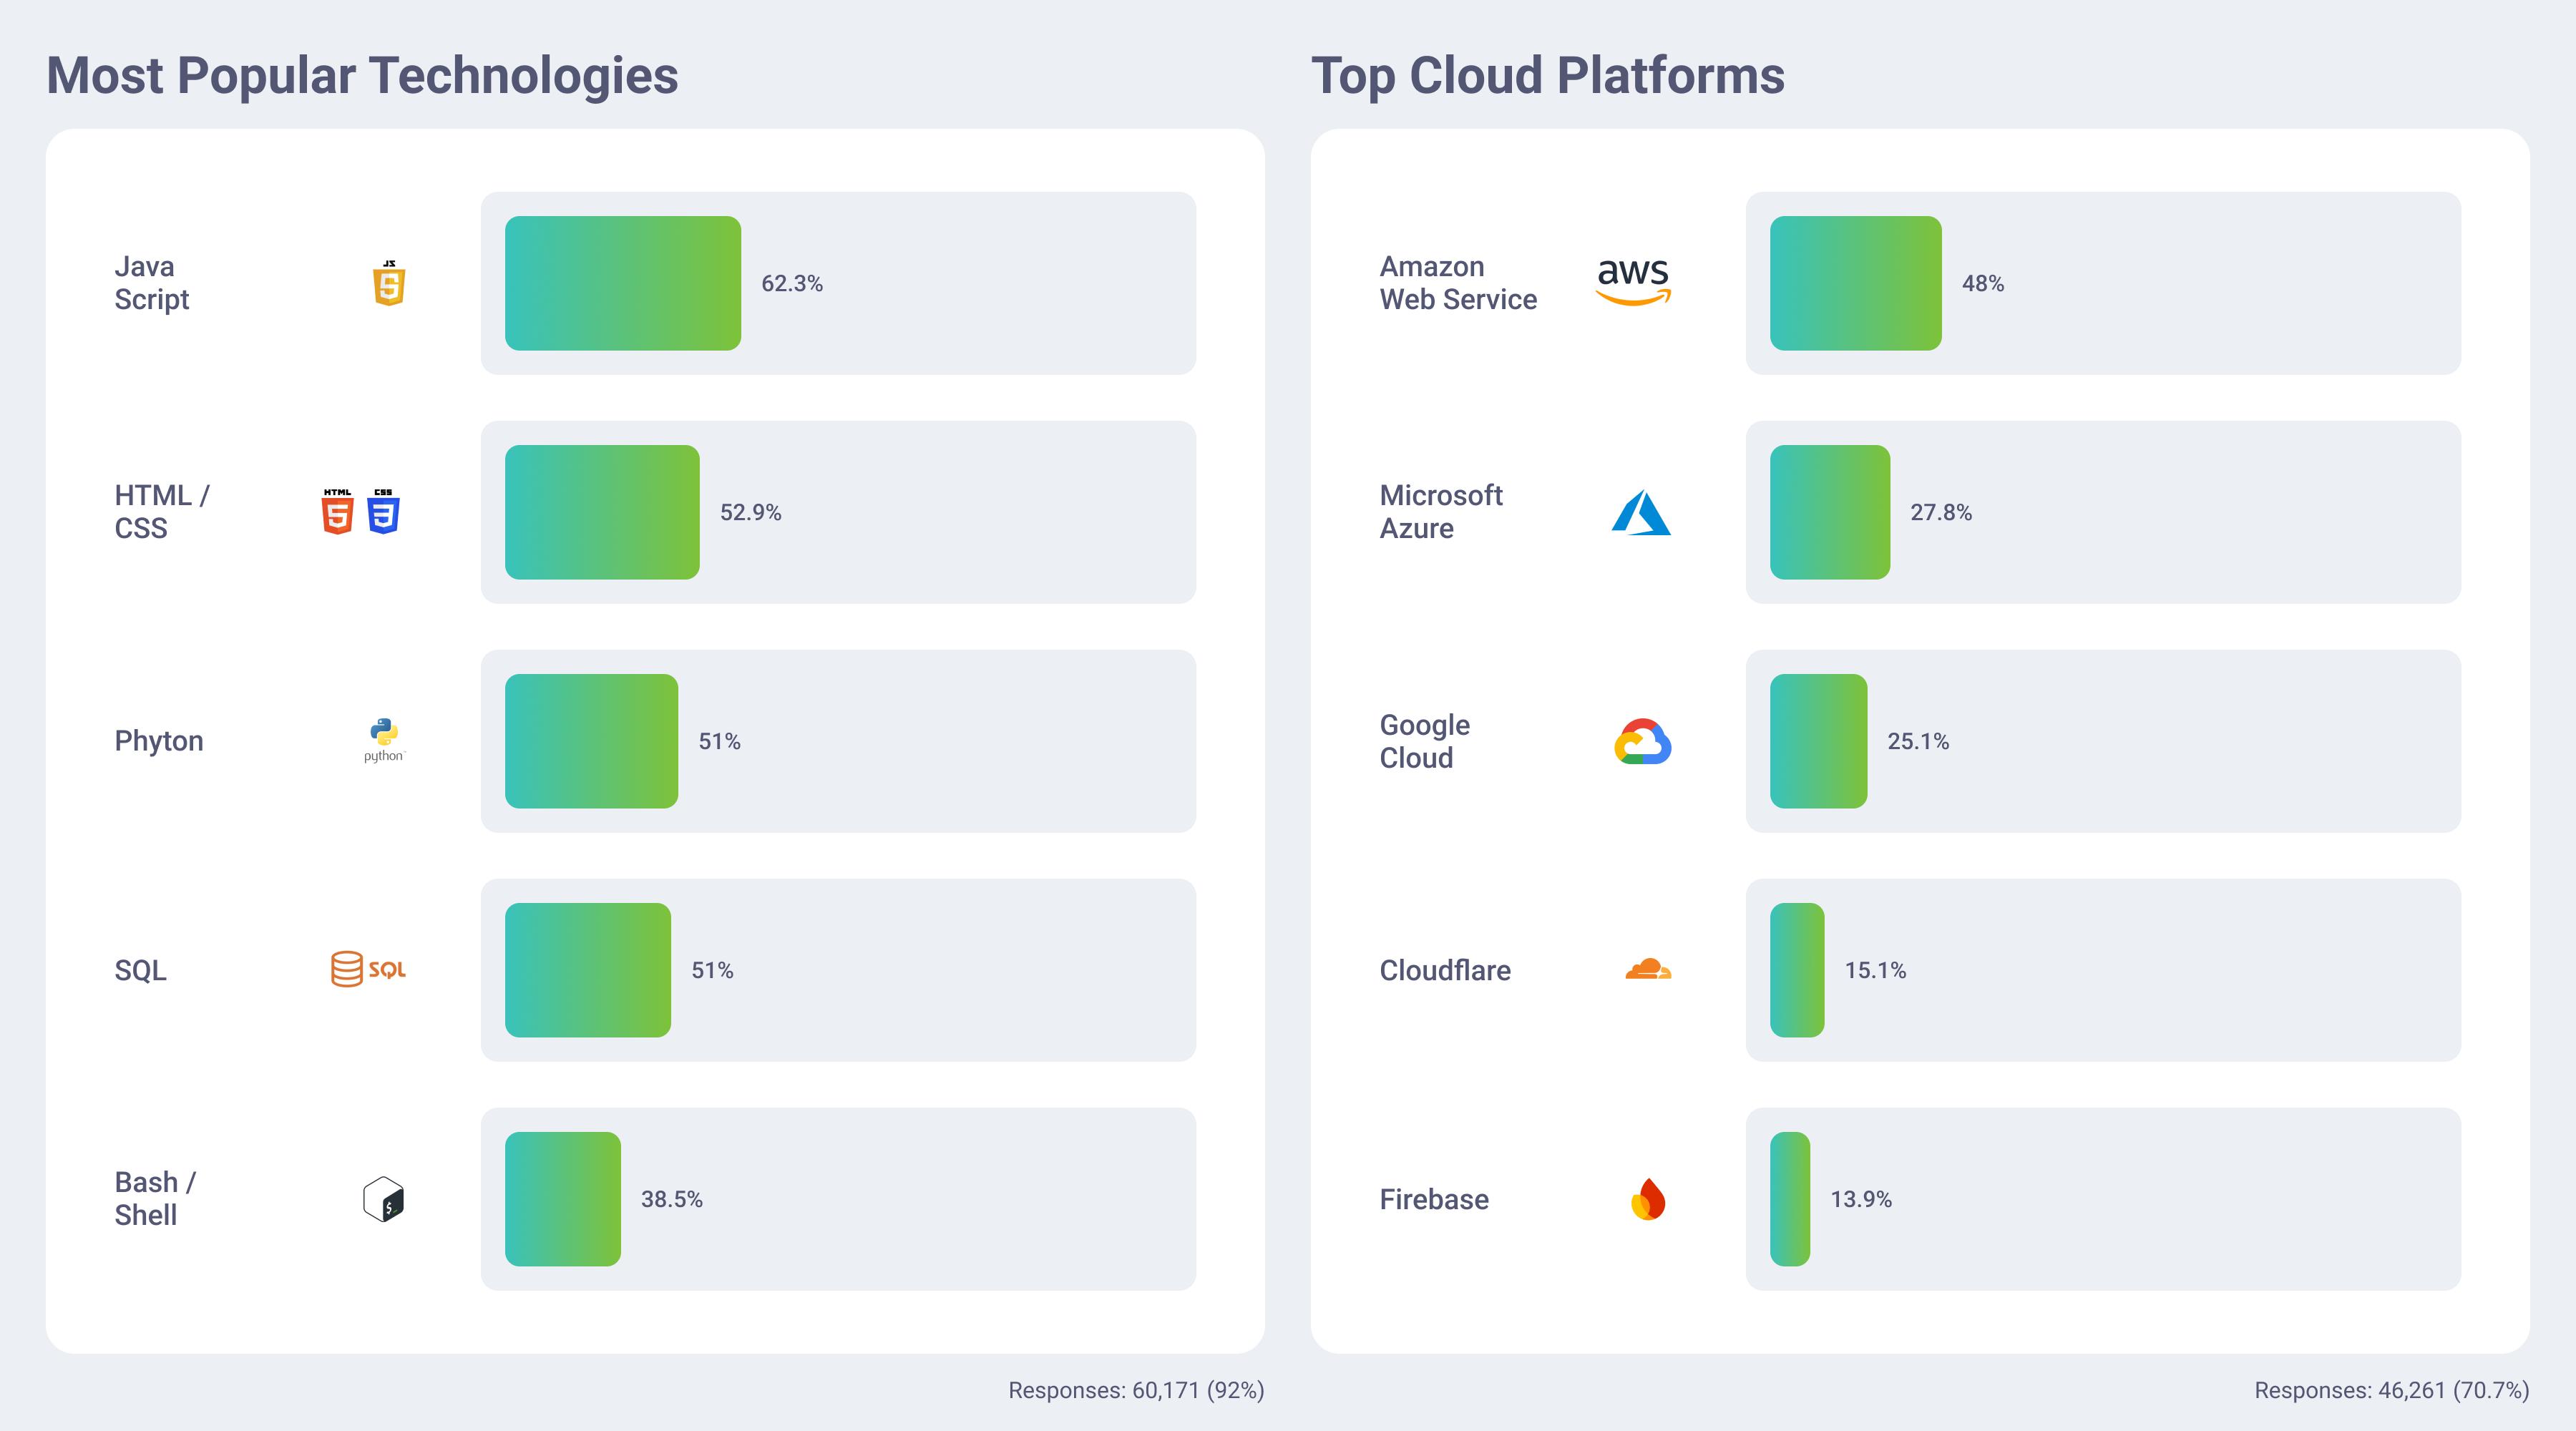Click the HTML5 orange shield icon

[338, 512]
